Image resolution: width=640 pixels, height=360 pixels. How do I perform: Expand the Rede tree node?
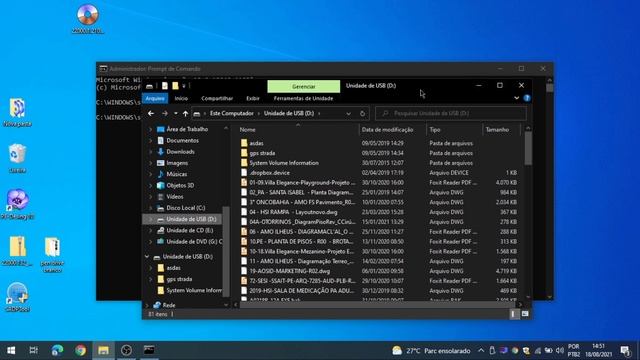coord(147,305)
